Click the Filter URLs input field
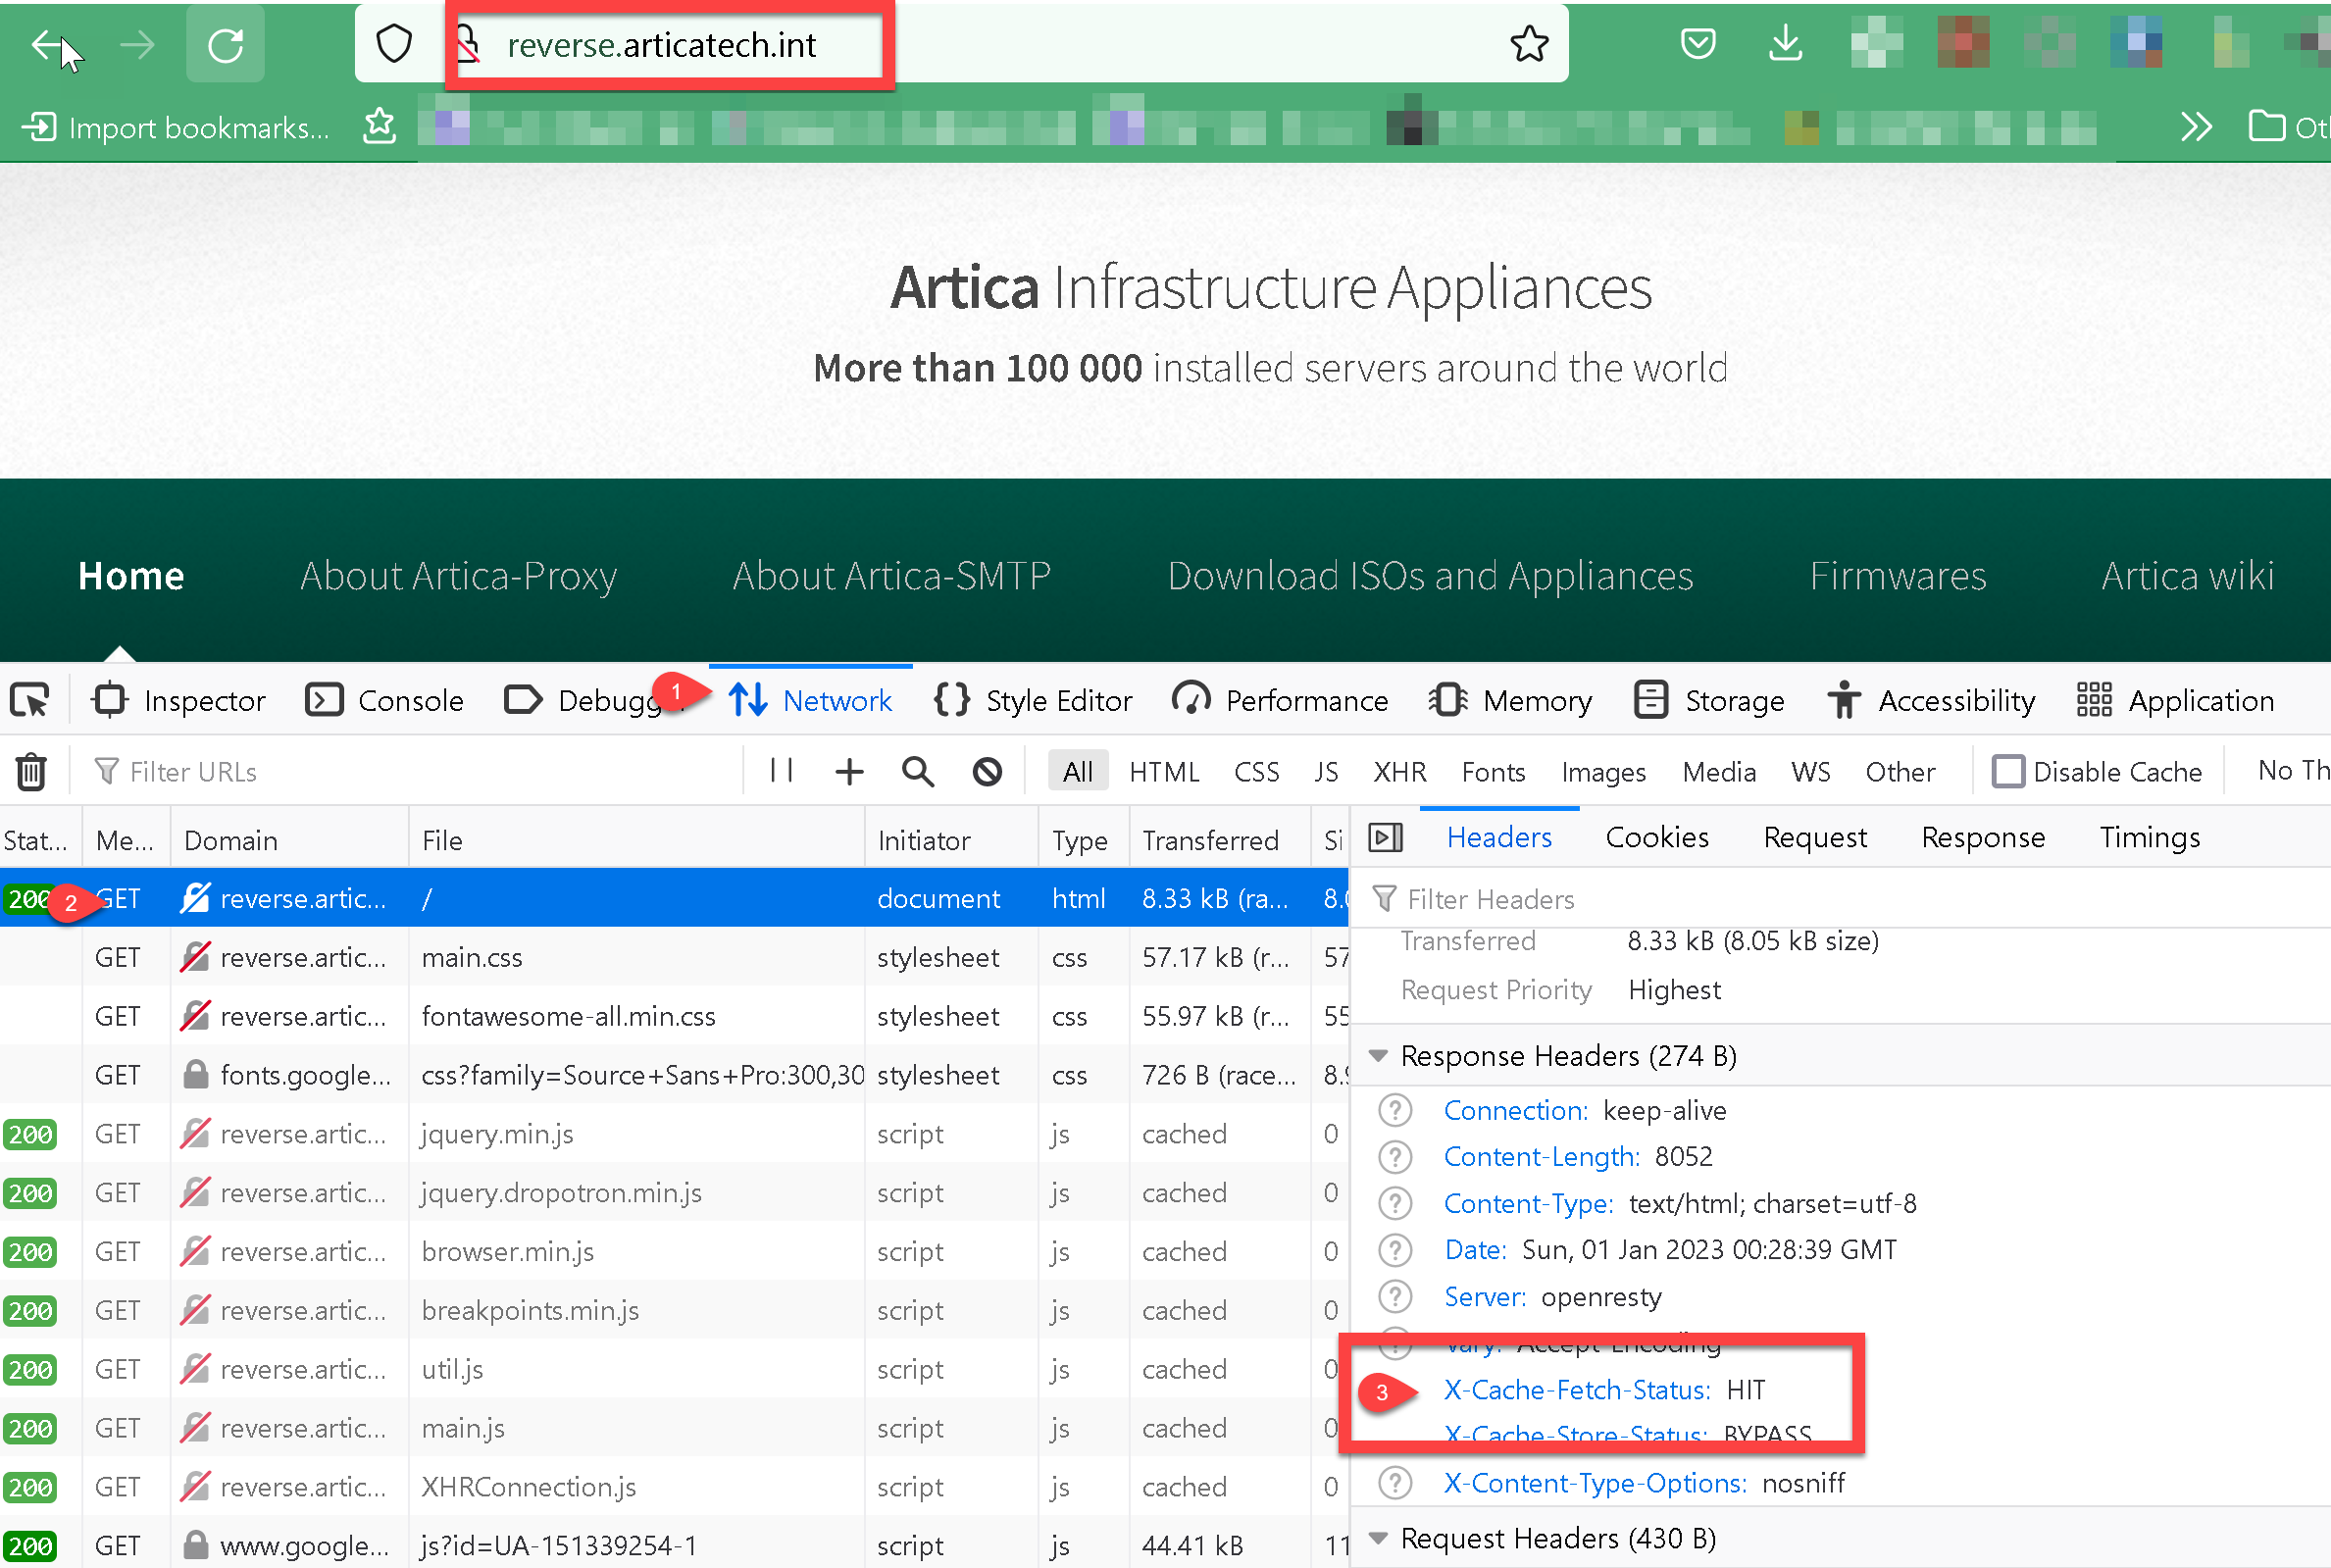The height and width of the screenshot is (1568, 2331). [x=420, y=772]
